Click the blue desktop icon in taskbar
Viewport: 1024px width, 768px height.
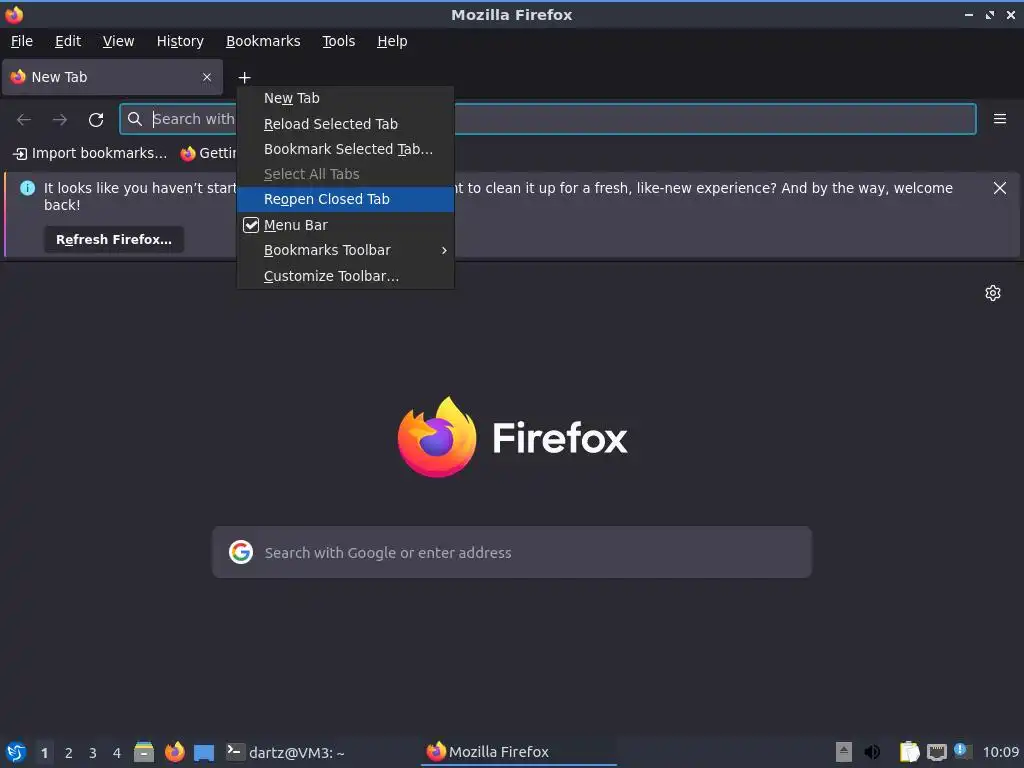click(x=204, y=753)
